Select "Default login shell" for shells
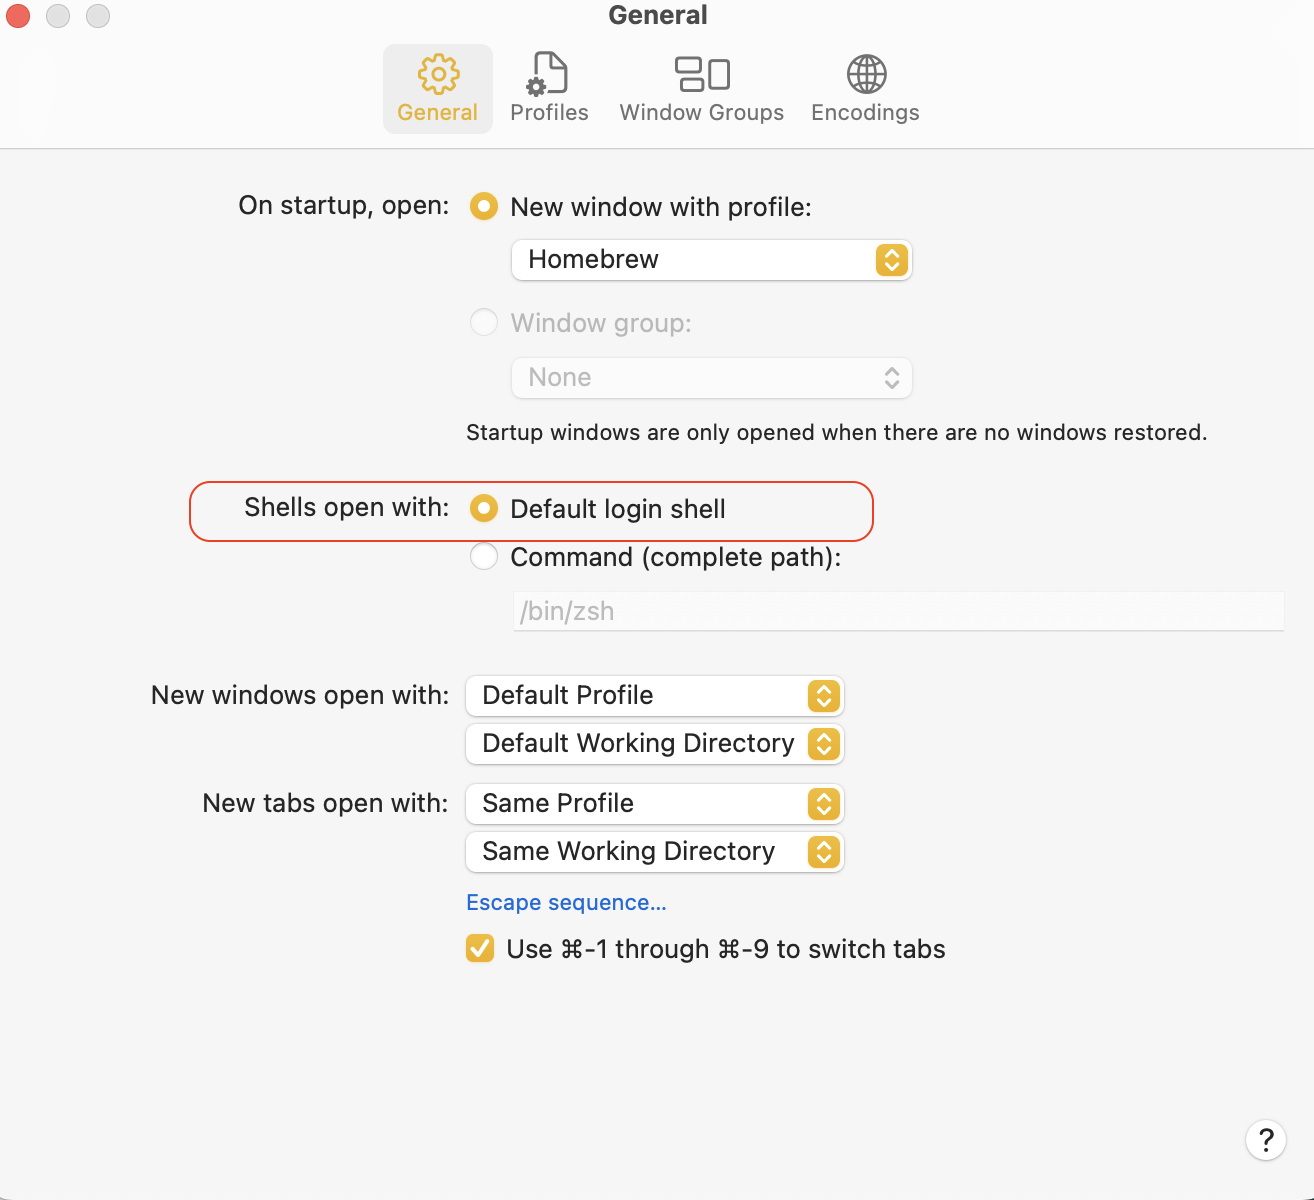 coord(484,508)
